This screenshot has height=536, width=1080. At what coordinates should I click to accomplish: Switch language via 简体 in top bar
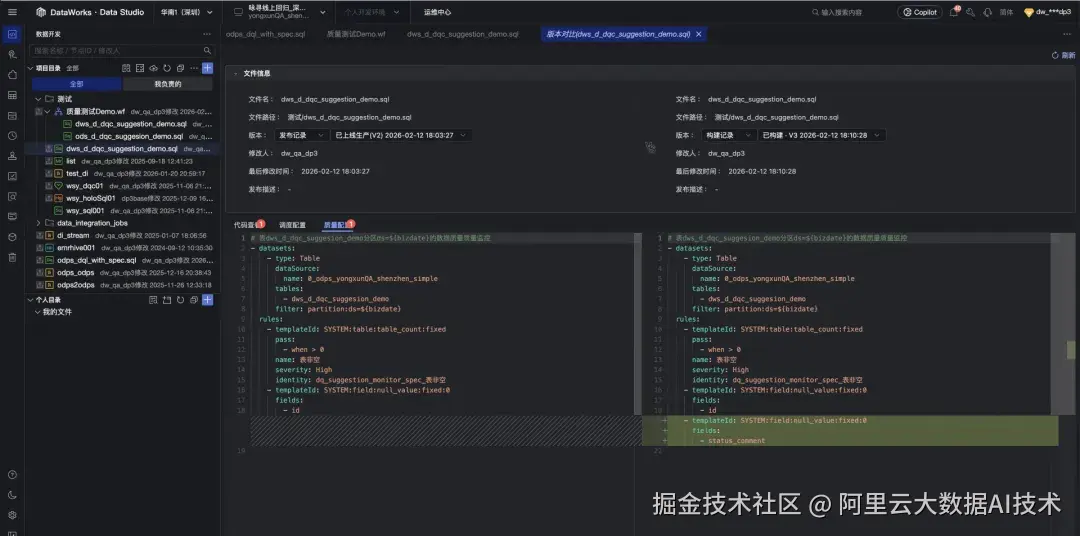(x=1006, y=12)
